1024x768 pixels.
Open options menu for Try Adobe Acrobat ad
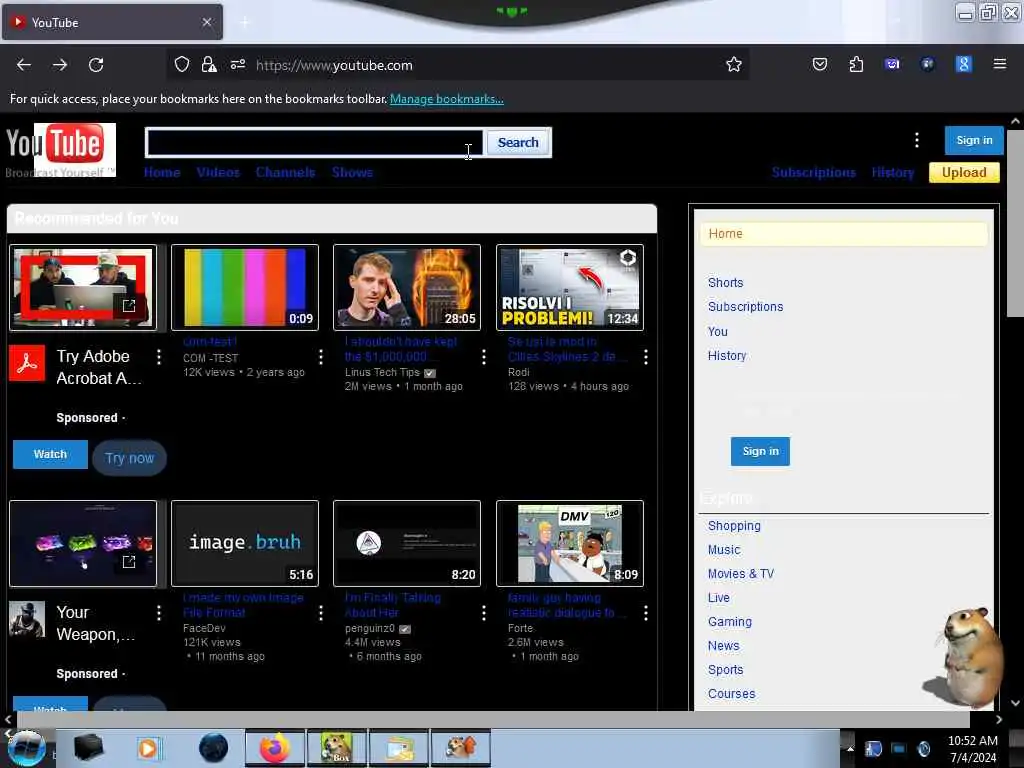click(x=159, y=357)
